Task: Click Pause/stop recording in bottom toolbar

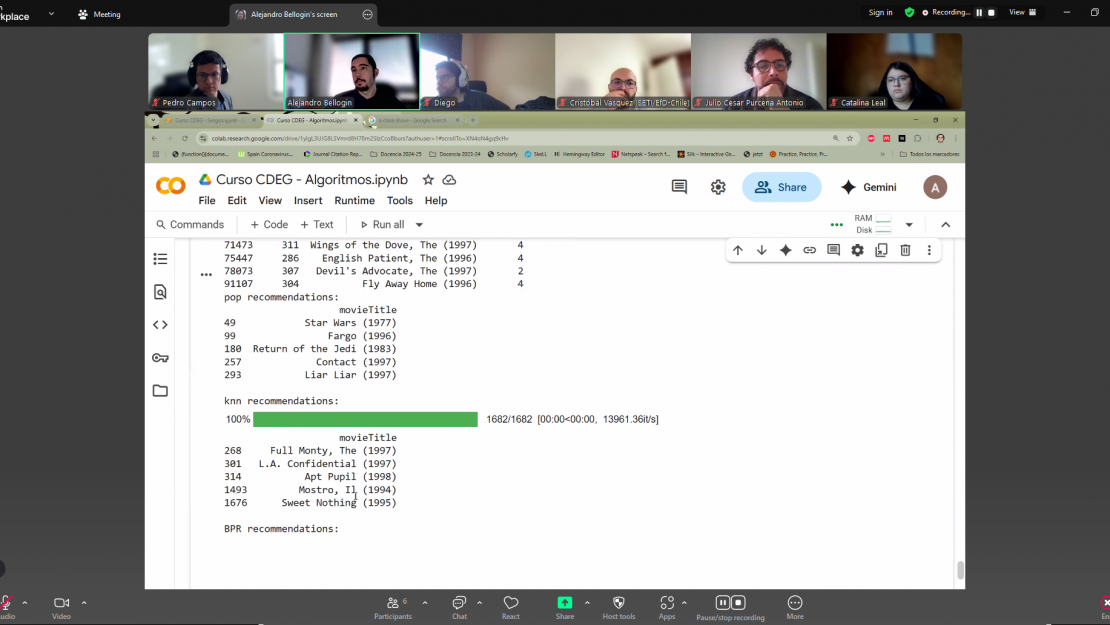Action: pos(730,607)
